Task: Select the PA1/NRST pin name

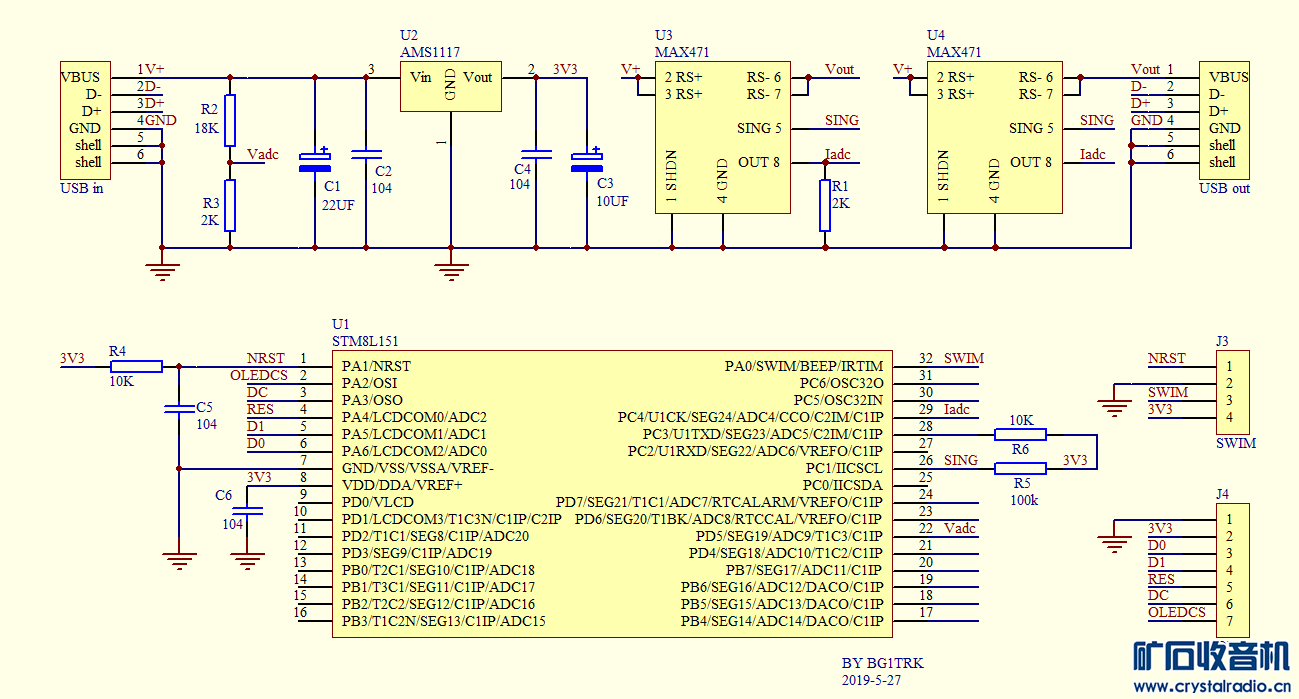Action: pos(376,366)
